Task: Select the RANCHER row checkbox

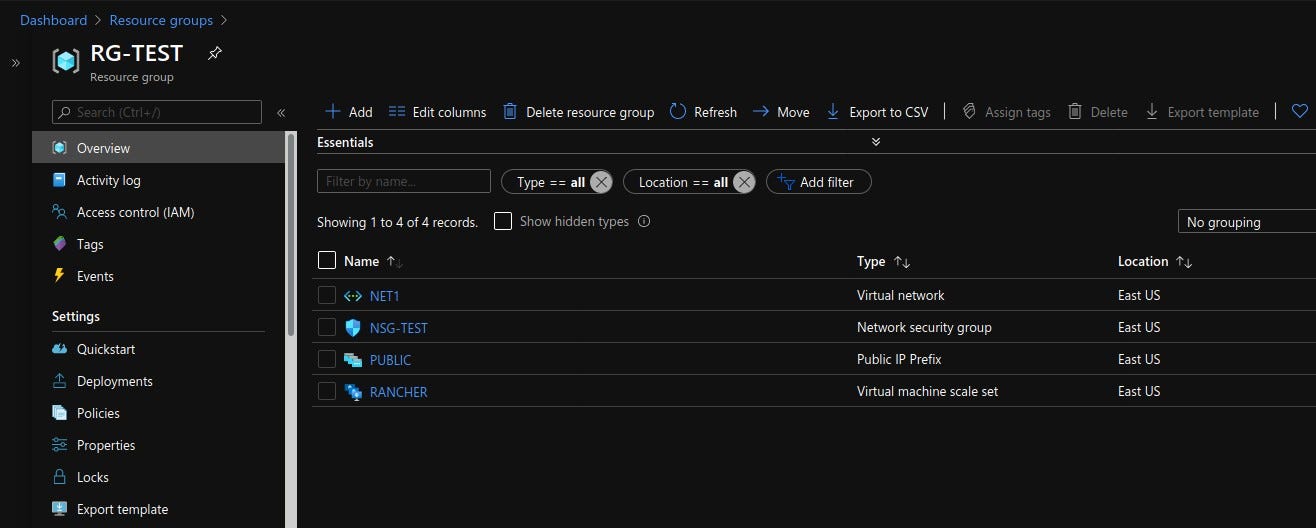Action: click(x=327, y=391)
